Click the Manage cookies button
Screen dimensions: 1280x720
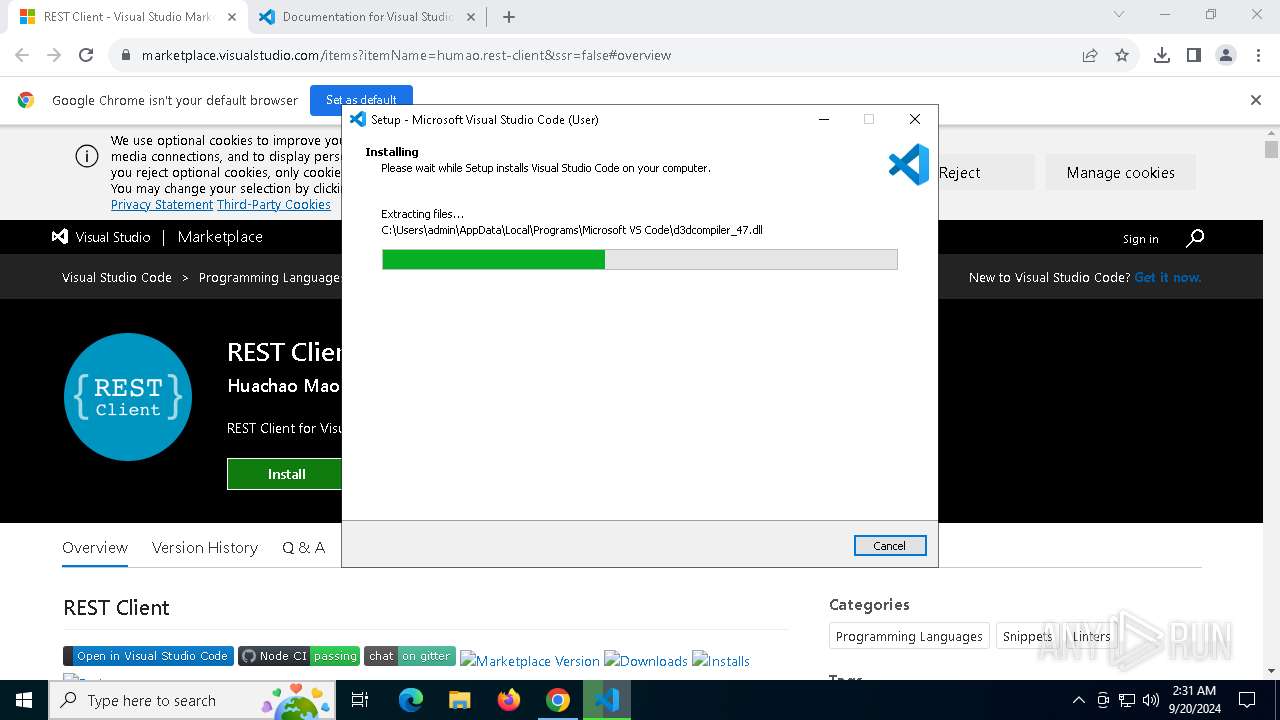point(1120,173)
